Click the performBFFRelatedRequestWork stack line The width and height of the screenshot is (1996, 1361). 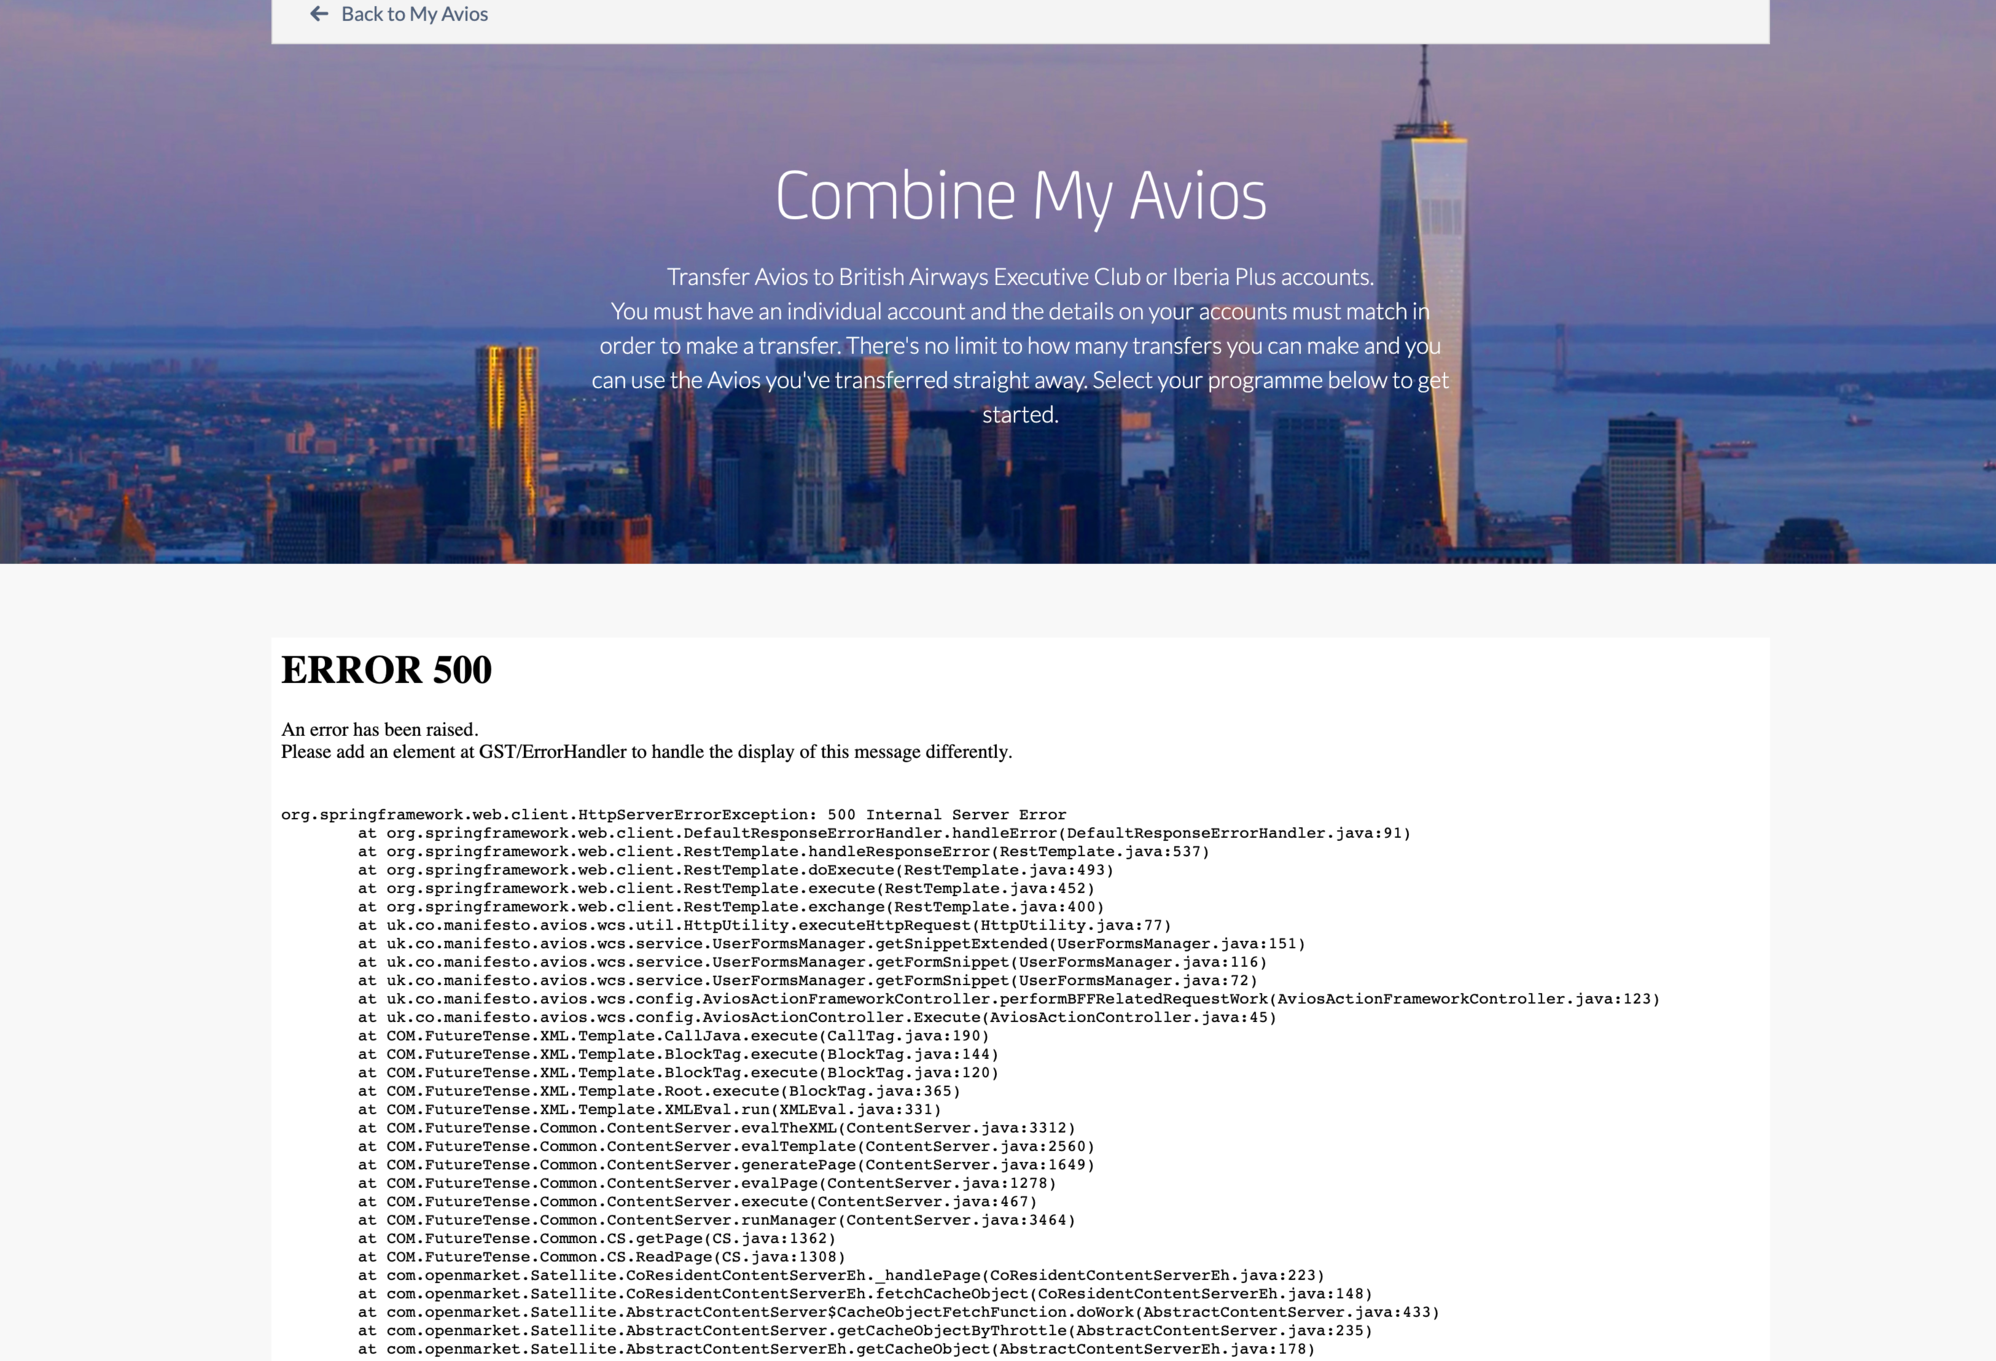(1008, 999)
